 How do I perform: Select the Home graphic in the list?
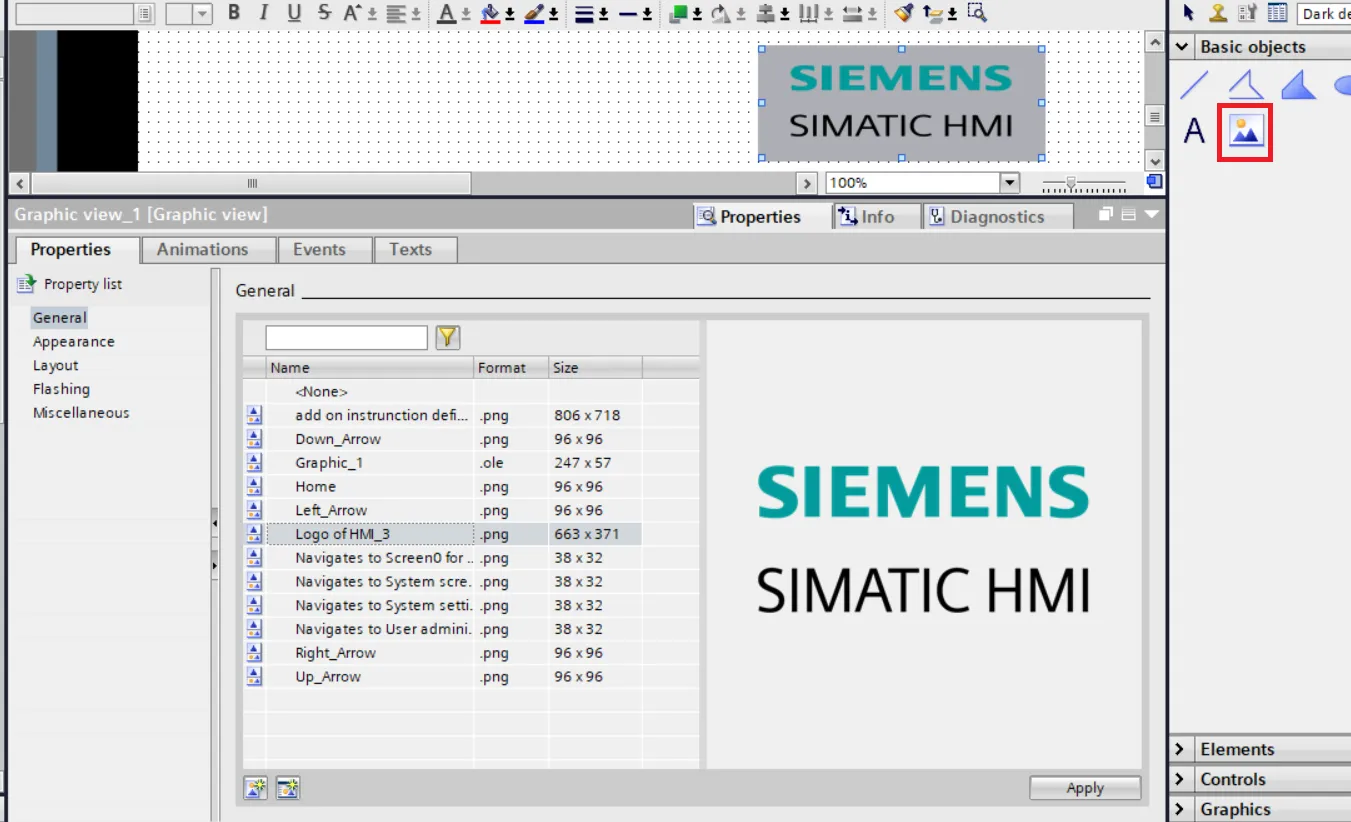click(315, 487)
